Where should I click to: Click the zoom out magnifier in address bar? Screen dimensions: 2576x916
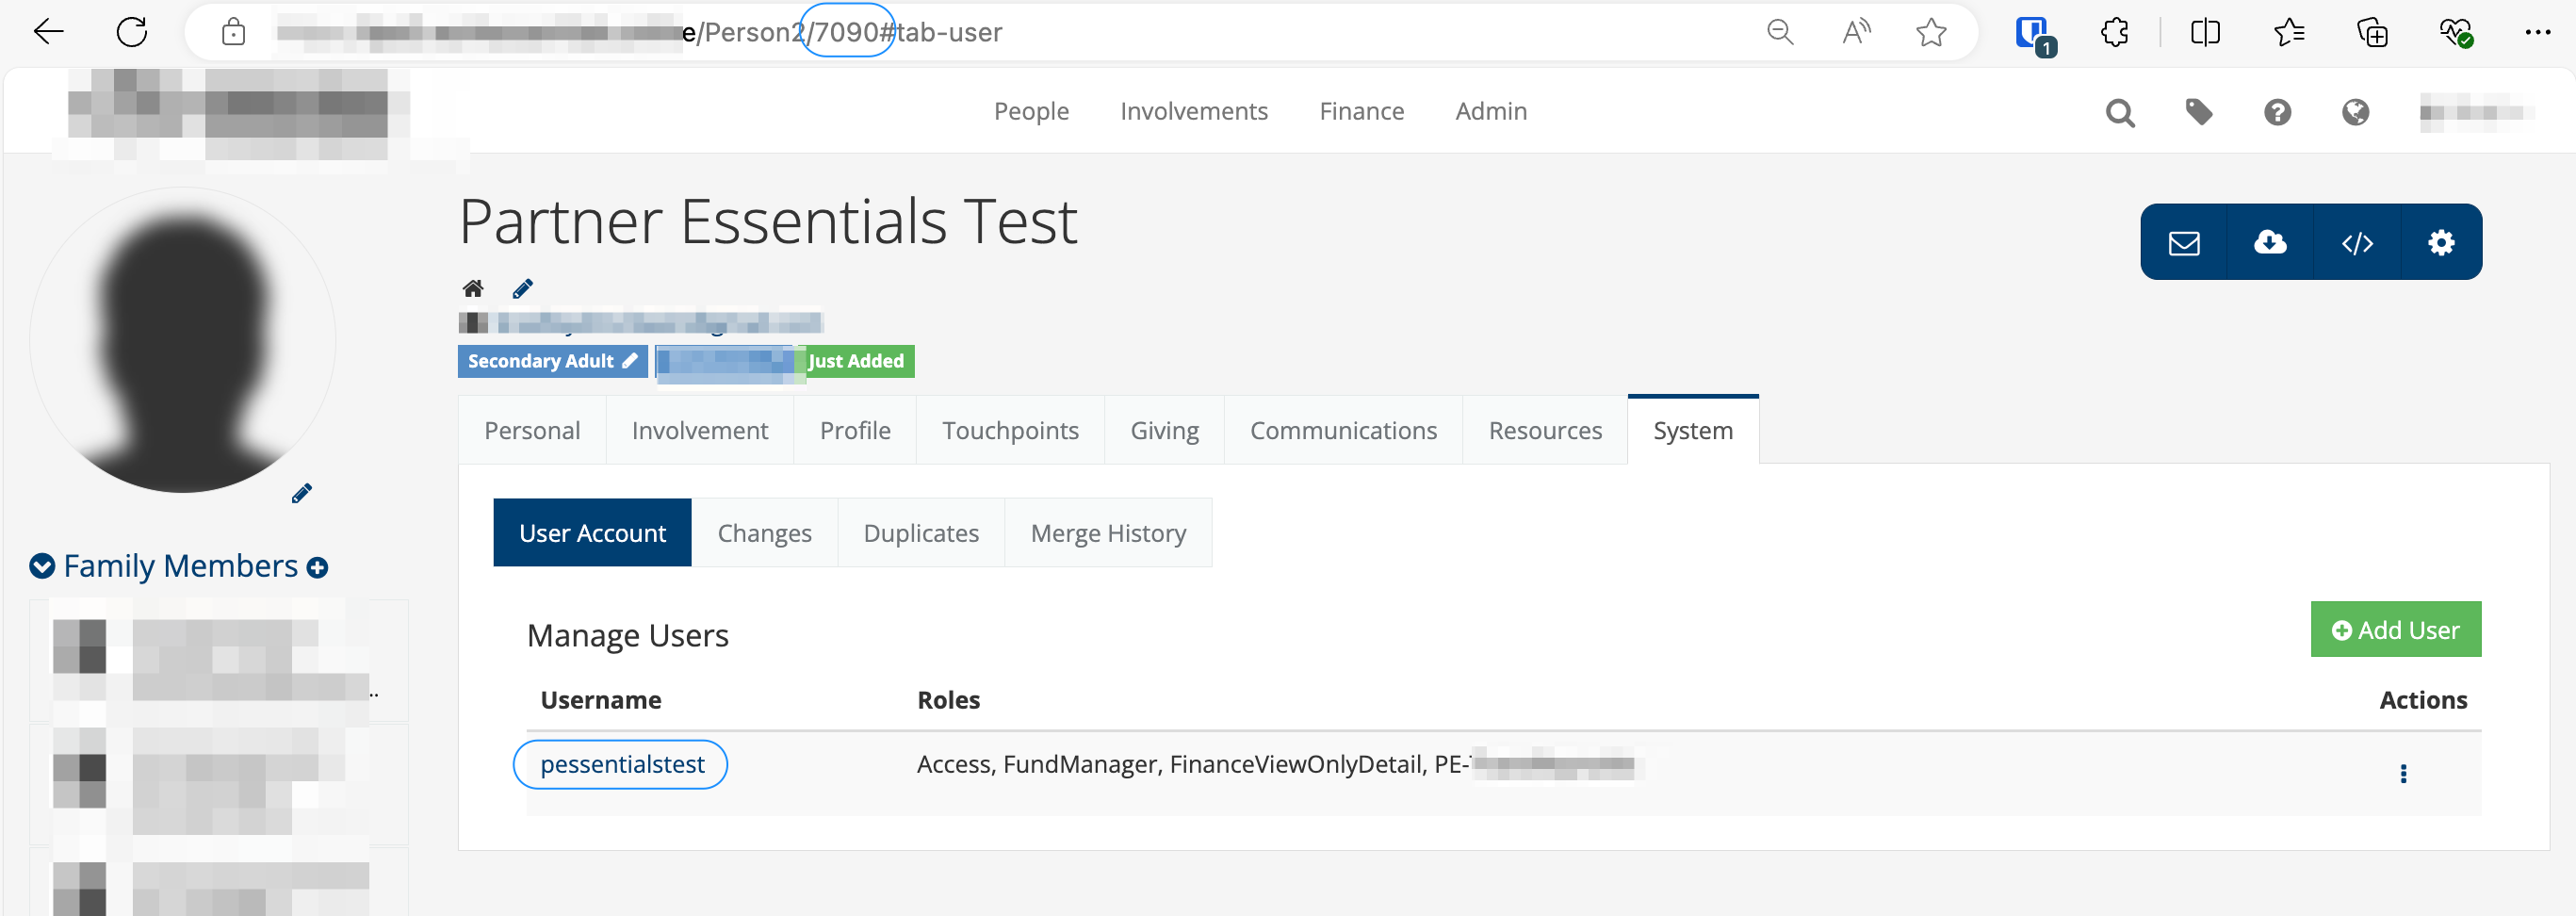[x=1780, y=32]
